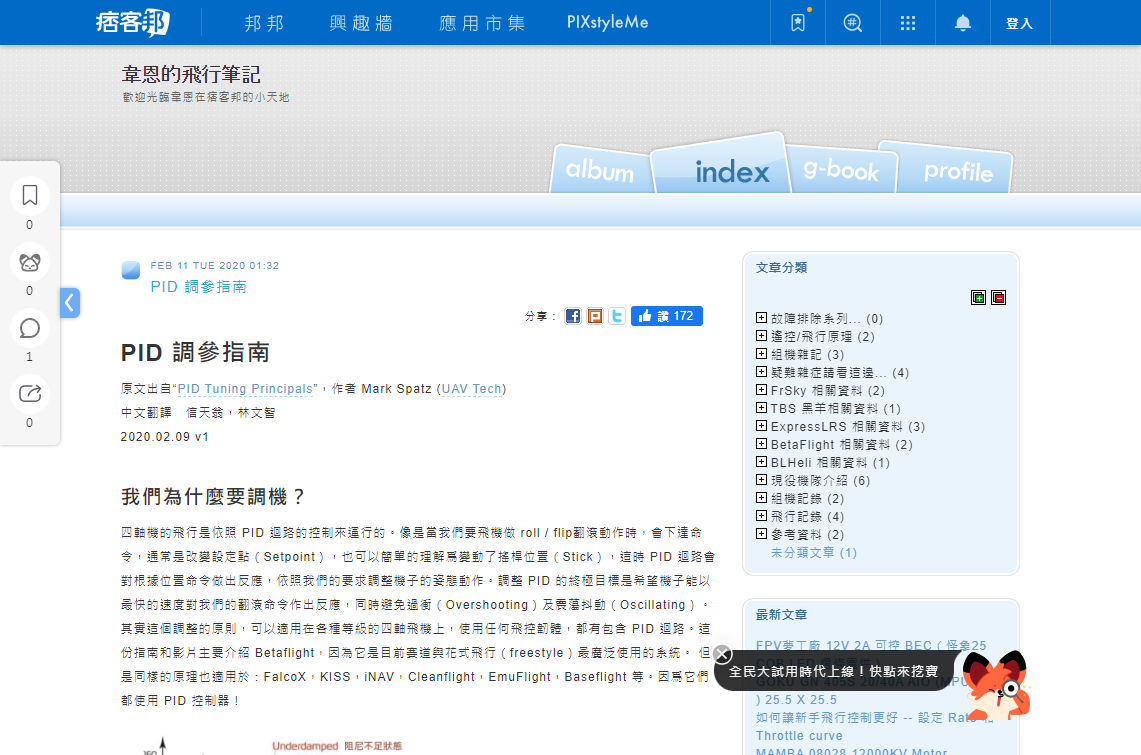This screenshot has width=1141, height=755.
Task: Open blog title 韋恩的飛行筆記
Action: point(191,74)
